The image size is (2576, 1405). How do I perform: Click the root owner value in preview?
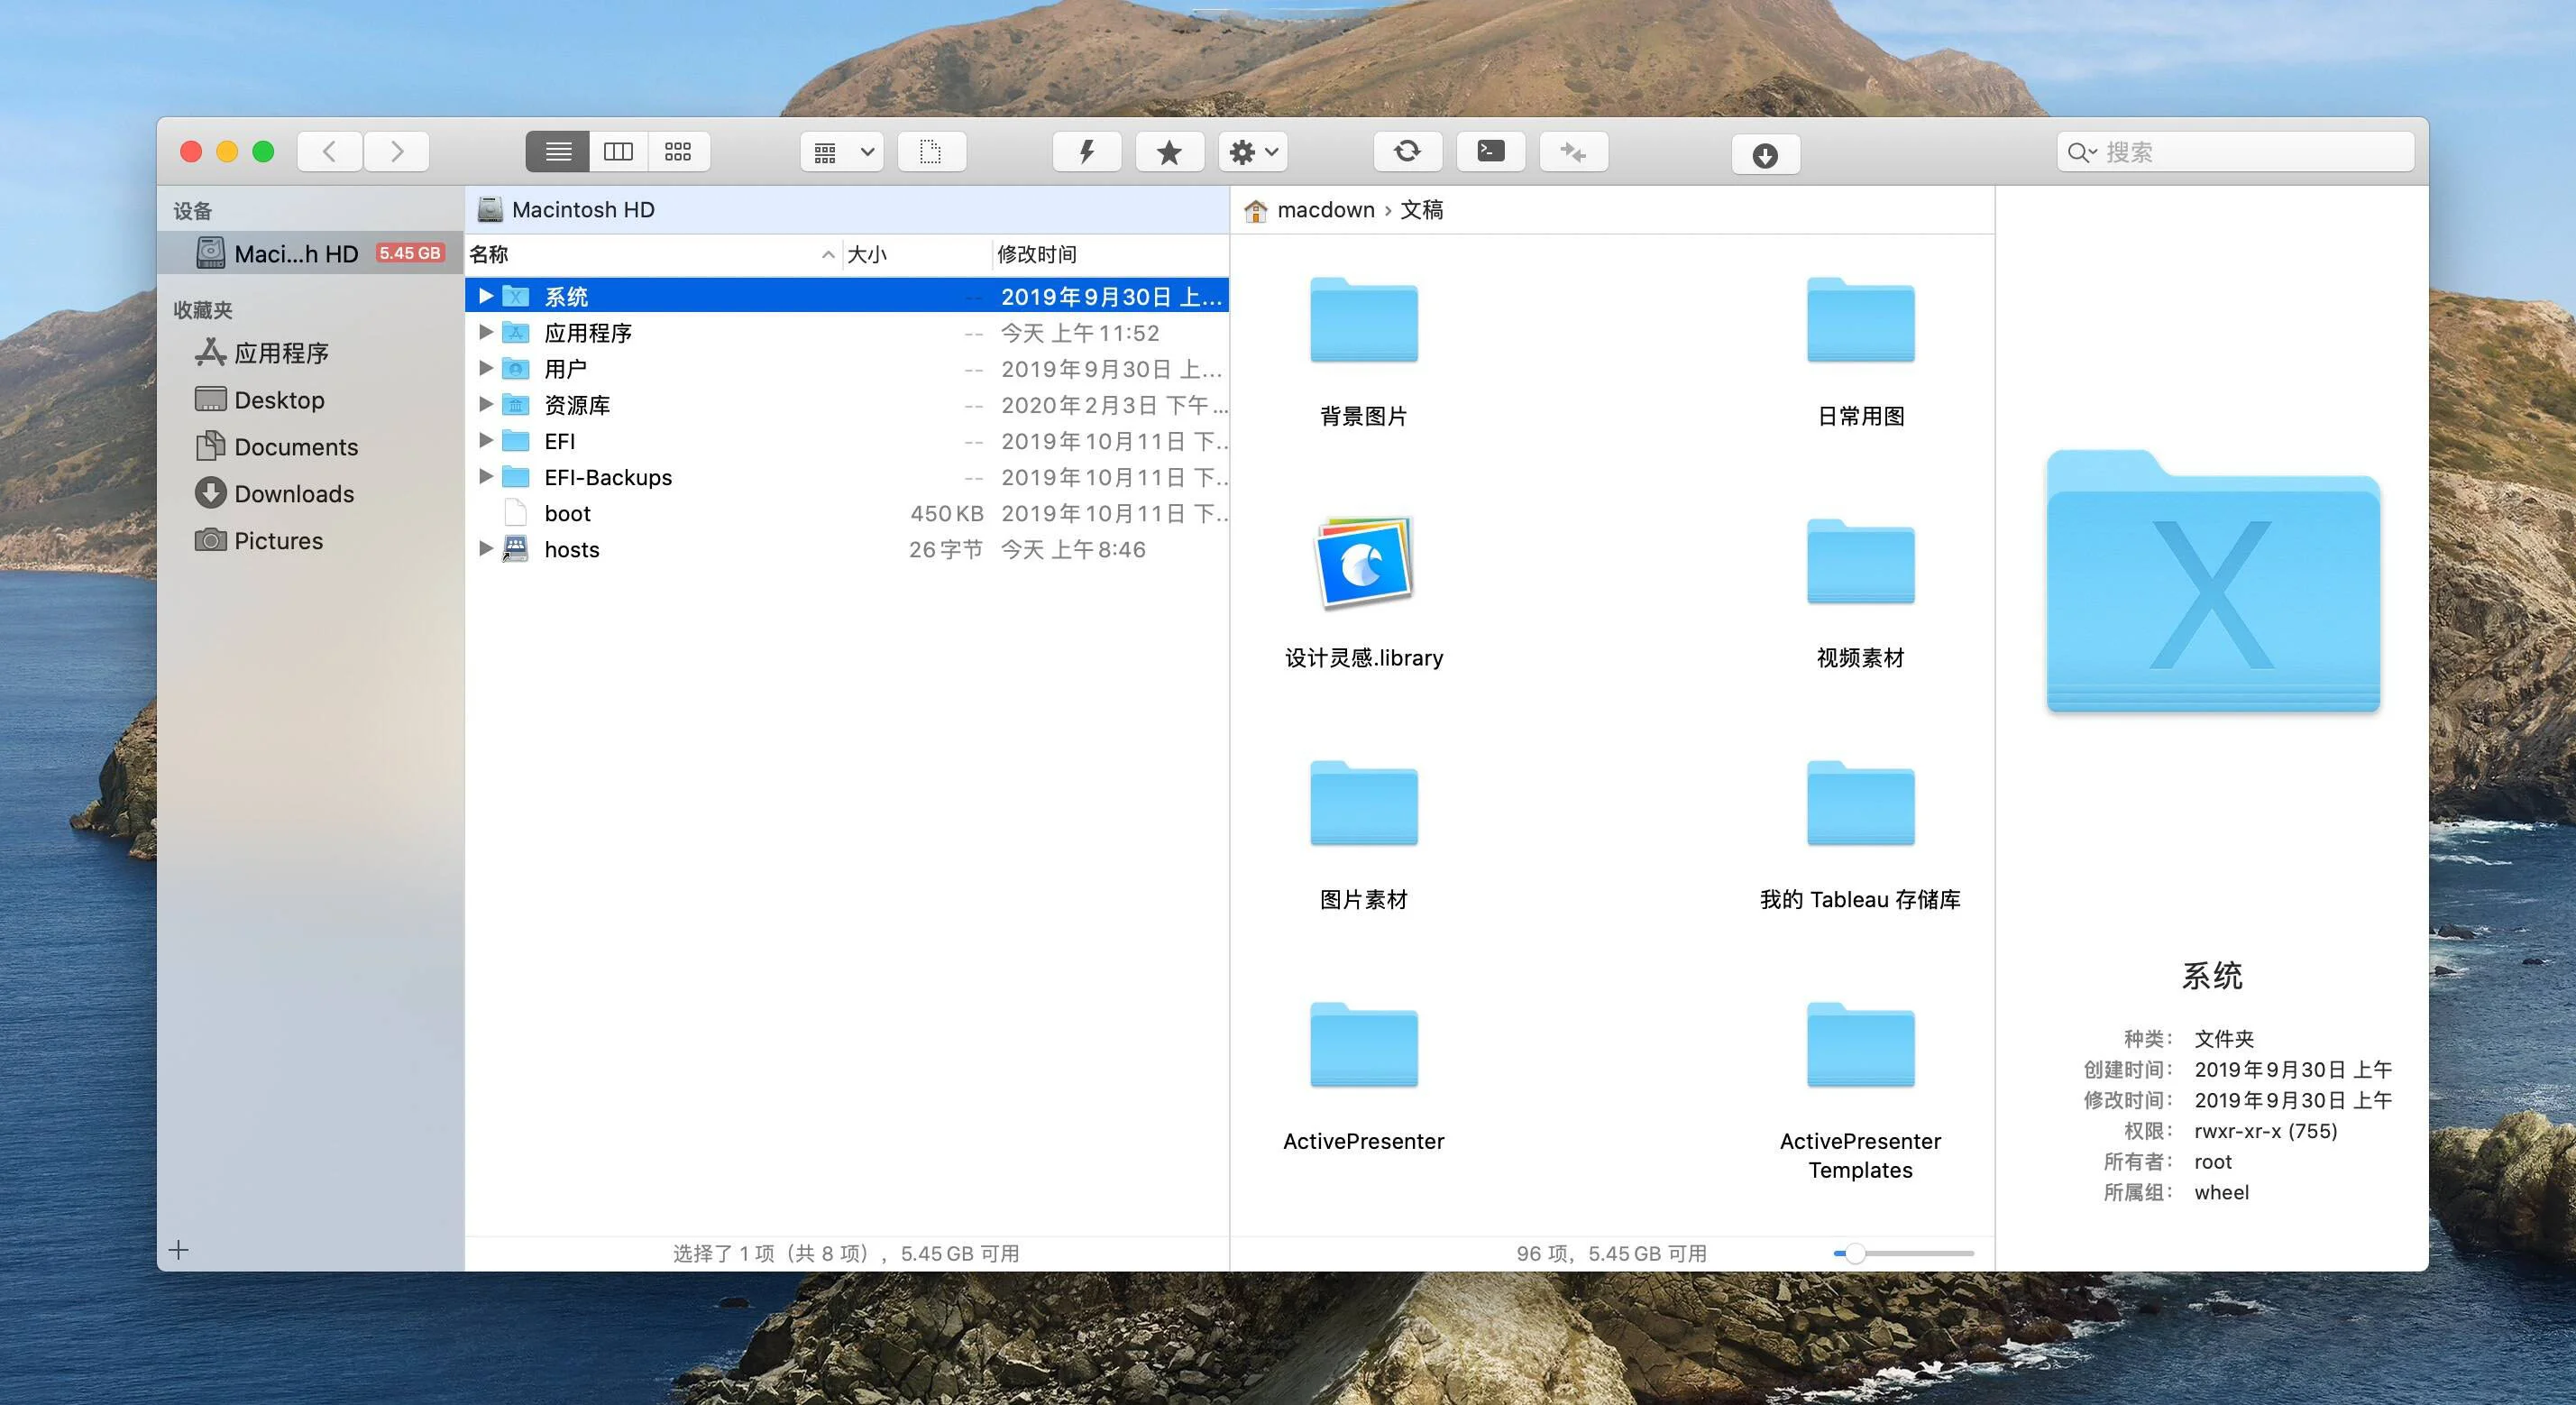coord(2213,1162)
